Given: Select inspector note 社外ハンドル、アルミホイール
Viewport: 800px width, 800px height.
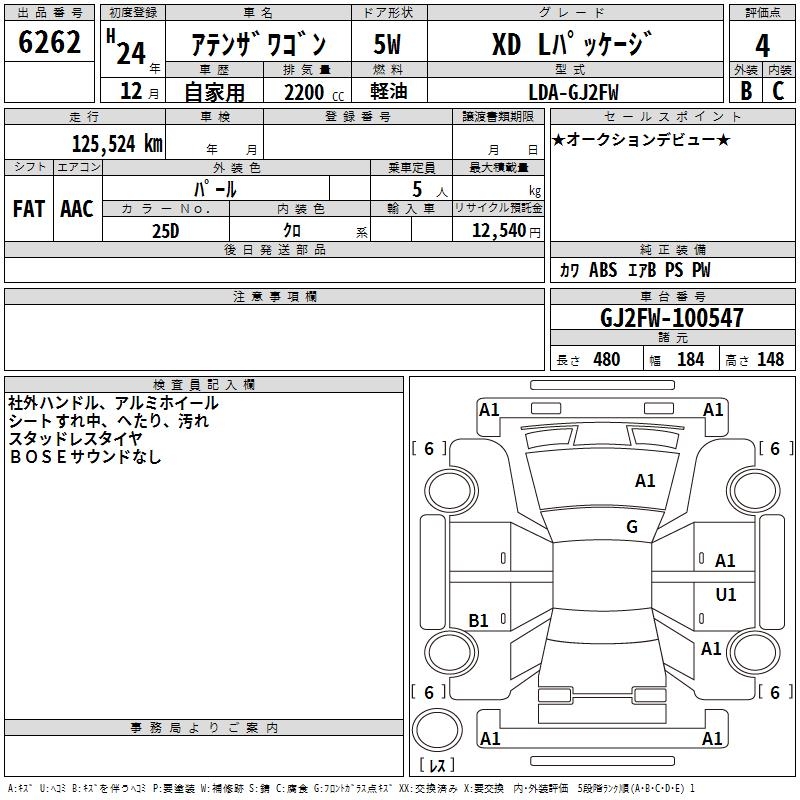Looking at the screenshot, I should [x=113, y=403].
